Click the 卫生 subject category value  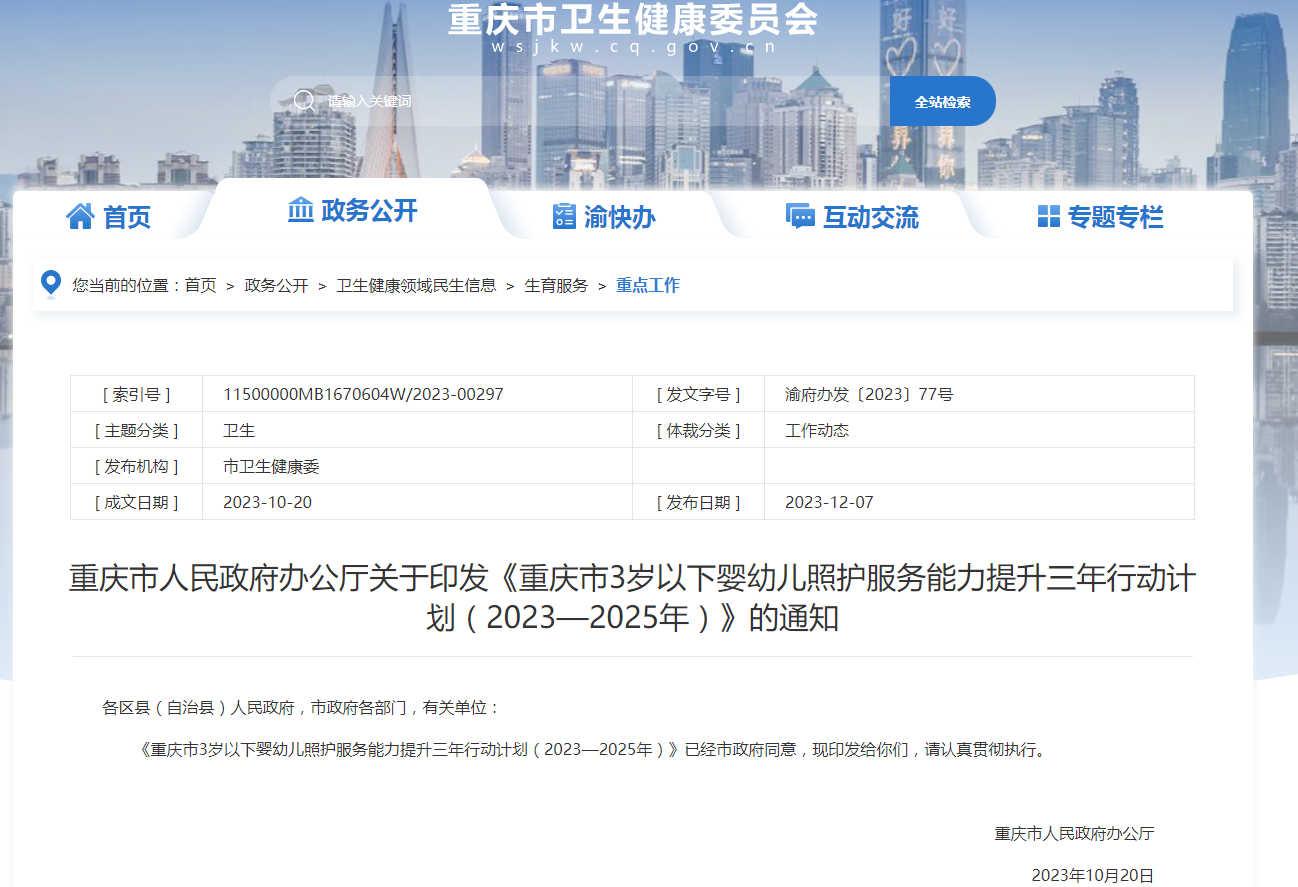tap(239, 430)
